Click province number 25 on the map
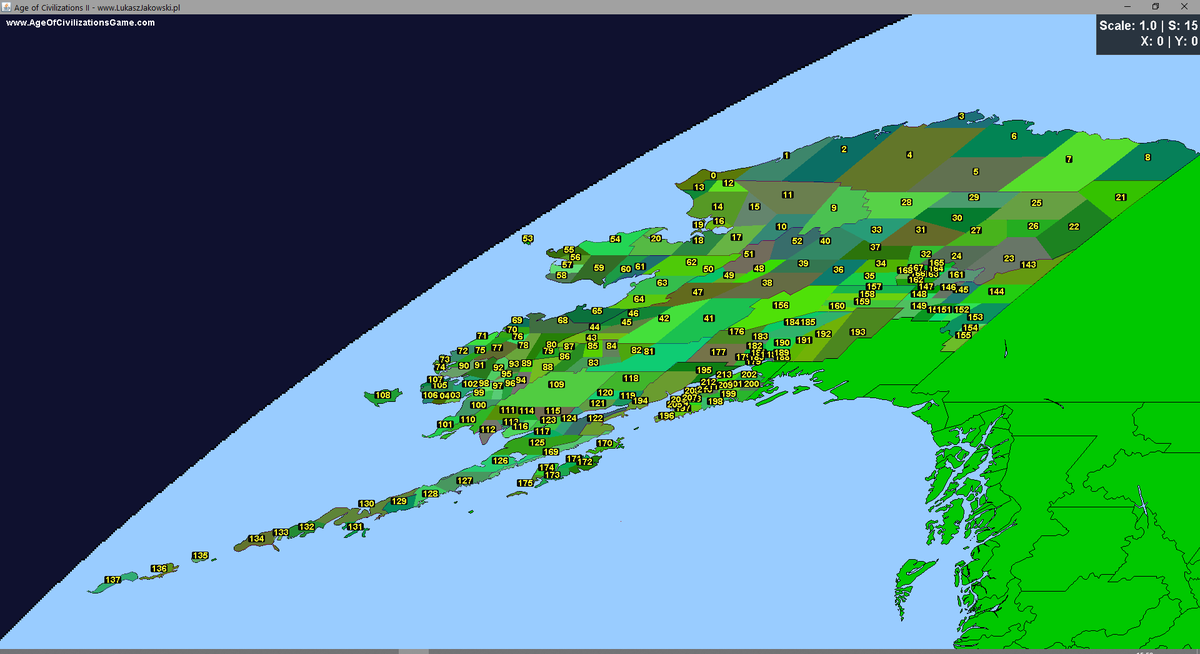1200x654 pixels. pos(1036,203)
